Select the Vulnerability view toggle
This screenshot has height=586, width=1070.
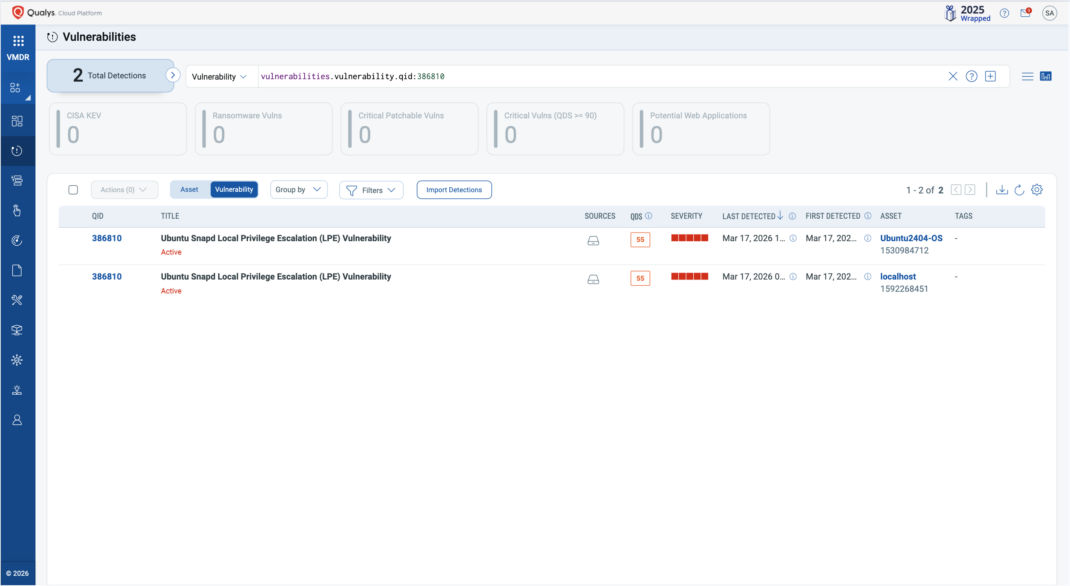[x=234, y=190]
